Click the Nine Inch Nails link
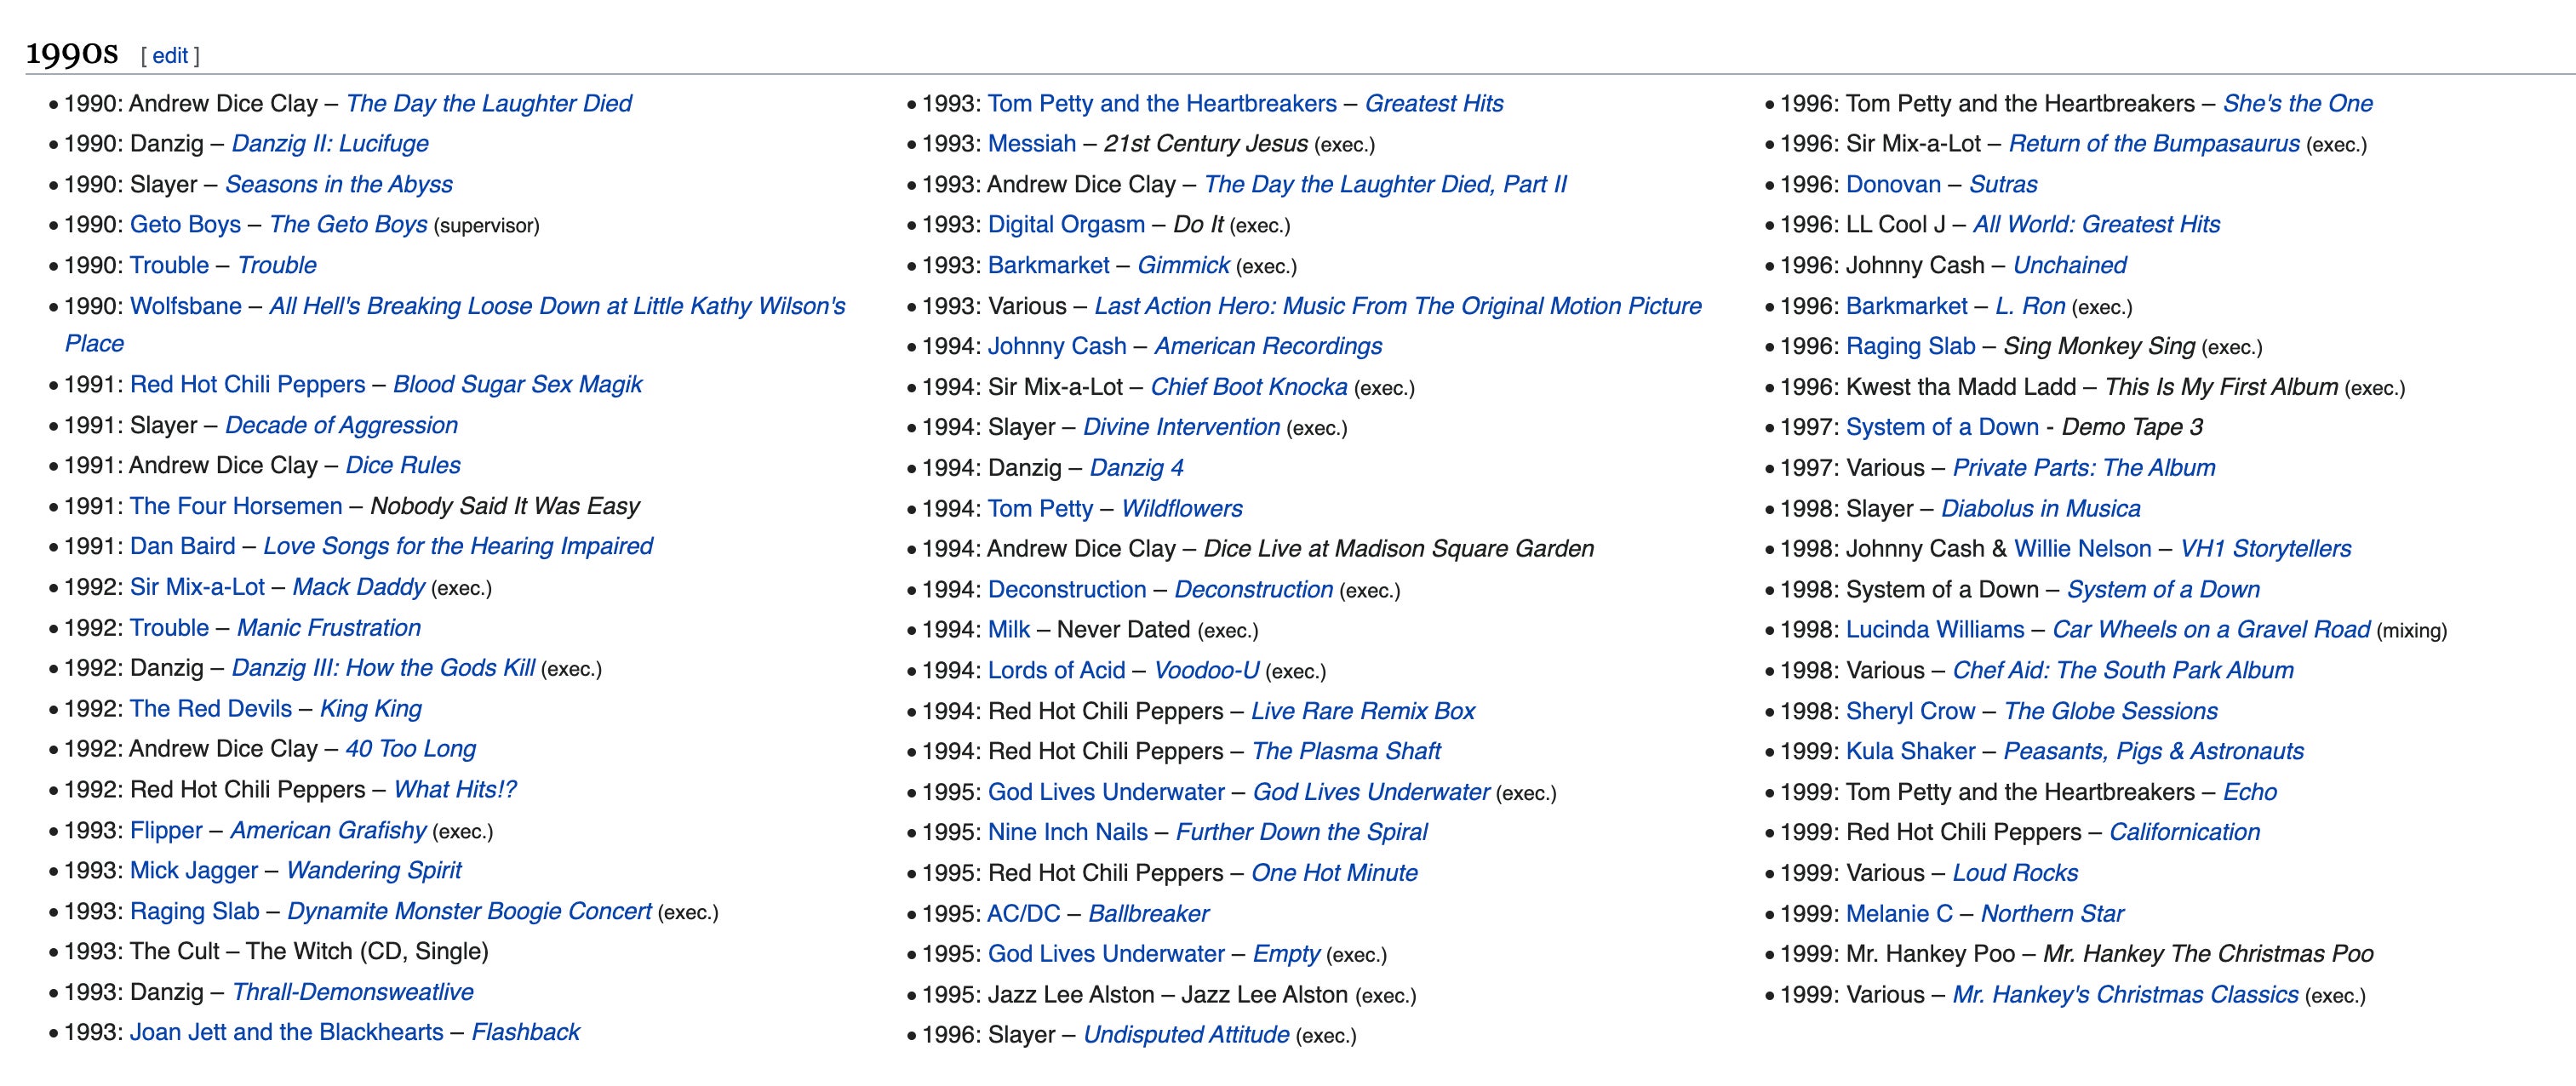2576x1086 pixels. pos(1067,832)
